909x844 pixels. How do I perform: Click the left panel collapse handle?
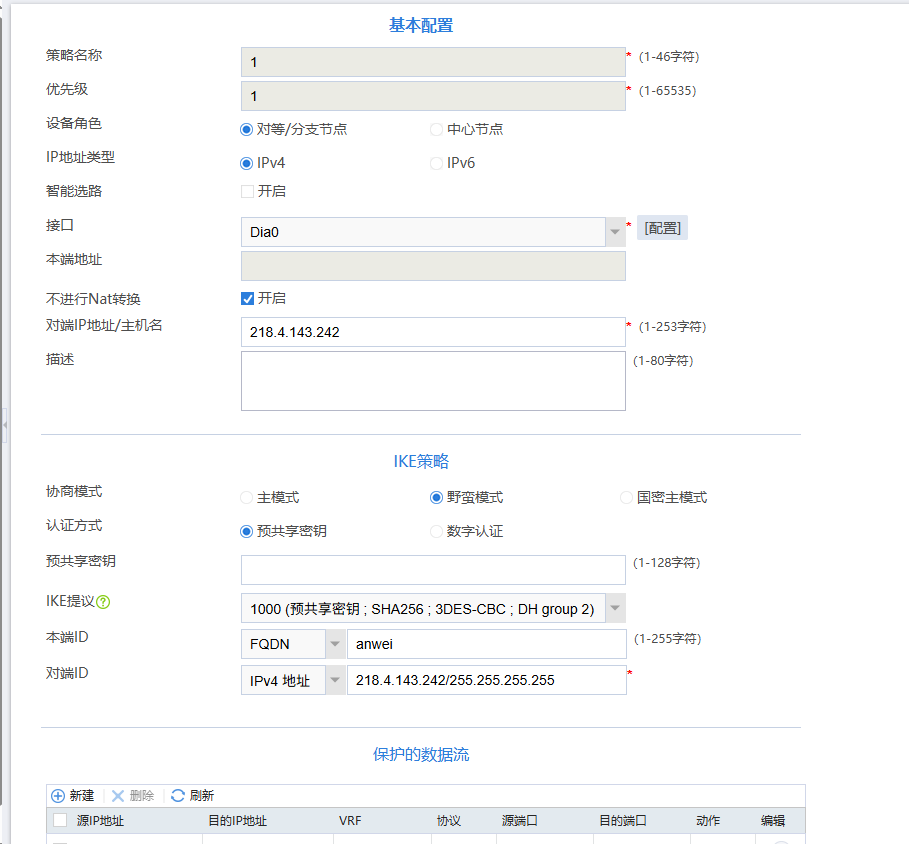coord(5,425)
